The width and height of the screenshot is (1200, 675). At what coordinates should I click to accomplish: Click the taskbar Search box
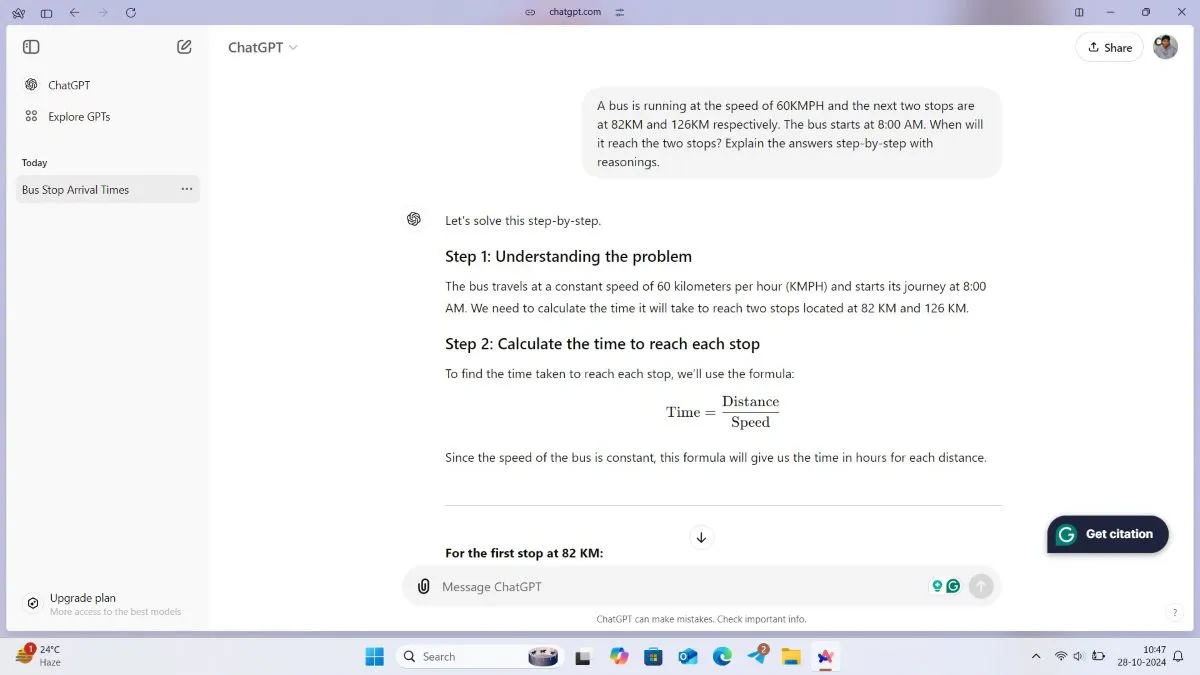click(478, 656)
